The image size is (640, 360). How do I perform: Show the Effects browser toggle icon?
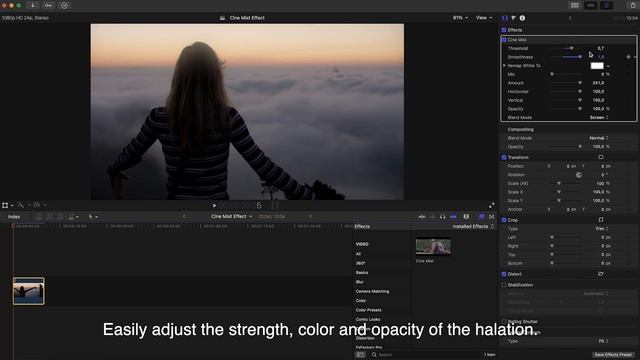482,217
